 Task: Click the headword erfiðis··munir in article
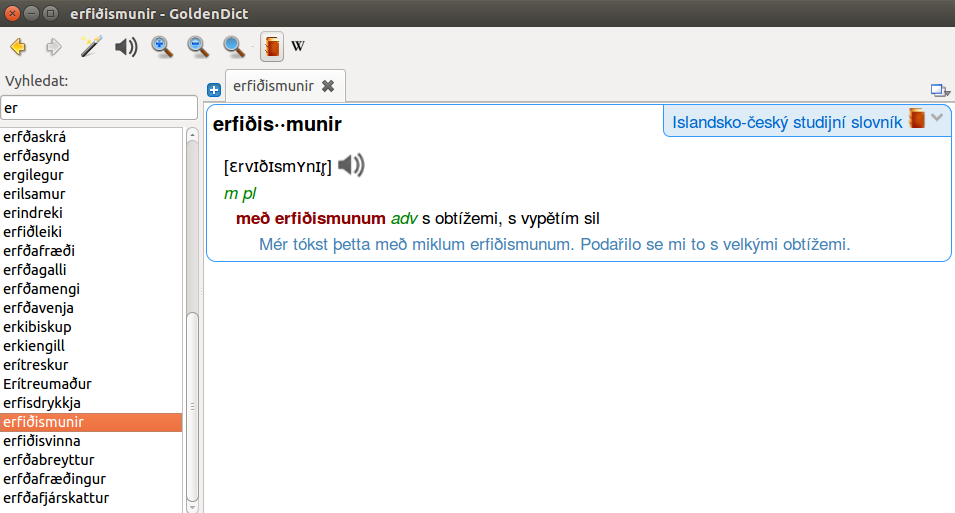pos(277,124)
